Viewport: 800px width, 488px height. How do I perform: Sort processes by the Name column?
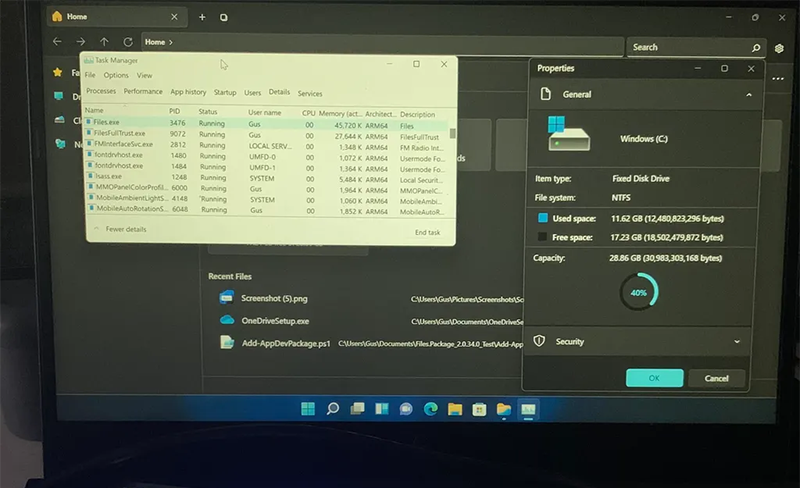[94, 110]
